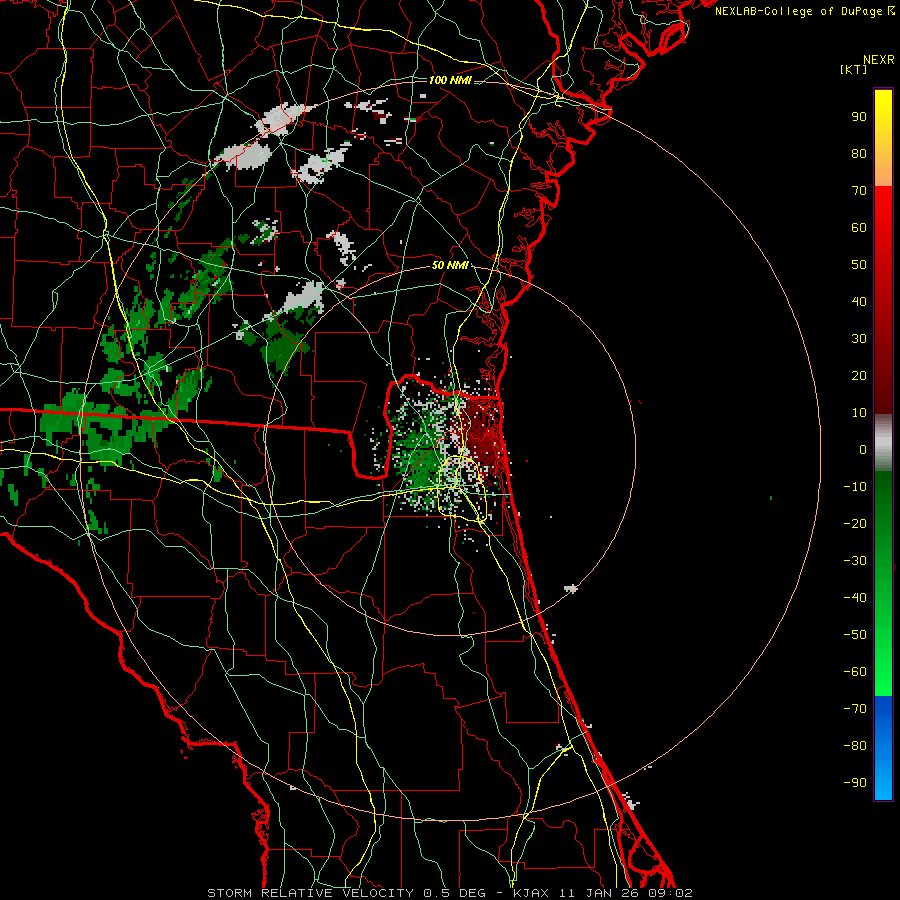Click the KJAX 11 JAN 26 09:02 timestamp
Viewport: 900px width, 900px height.
coord(603,893)
